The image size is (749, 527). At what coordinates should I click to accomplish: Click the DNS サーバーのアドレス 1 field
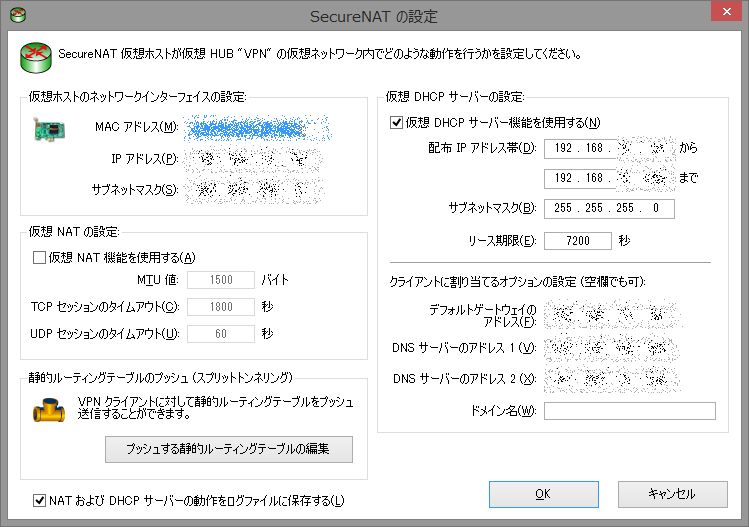pyautogui.click(x=611, y=348)
